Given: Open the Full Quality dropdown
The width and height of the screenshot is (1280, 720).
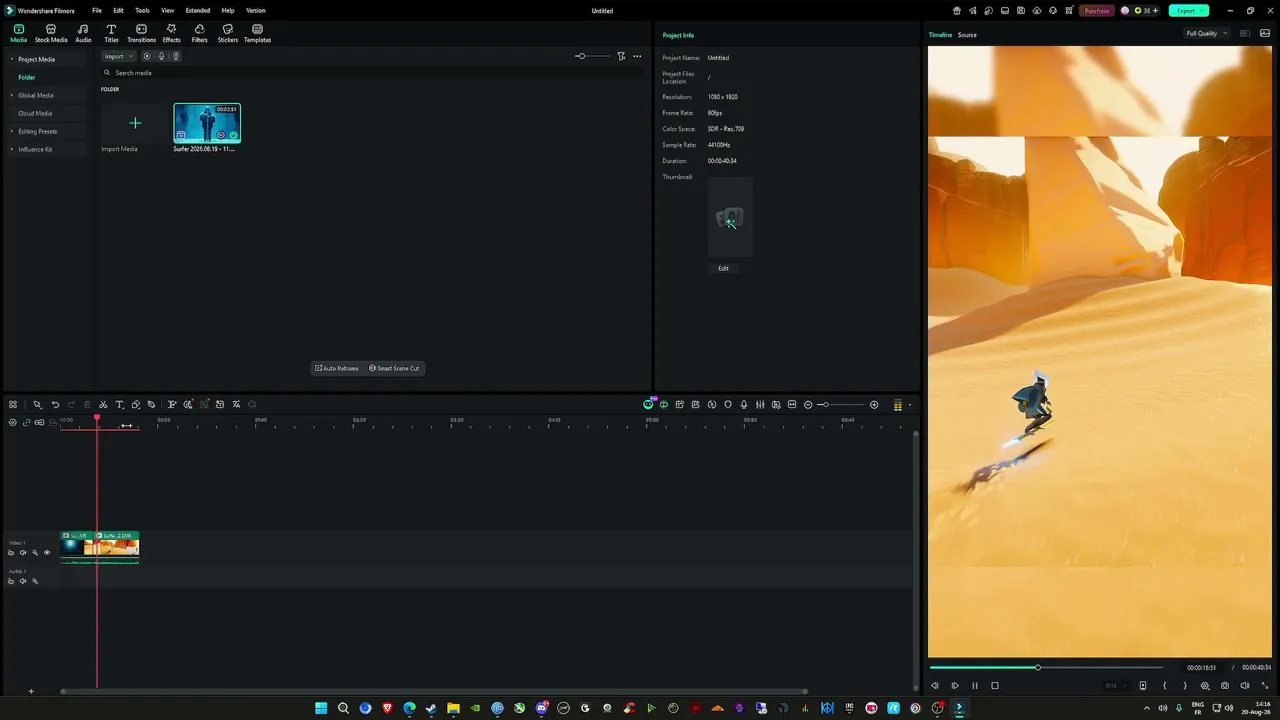Looking at the screenshot, I should click(x=1205, y=34).
